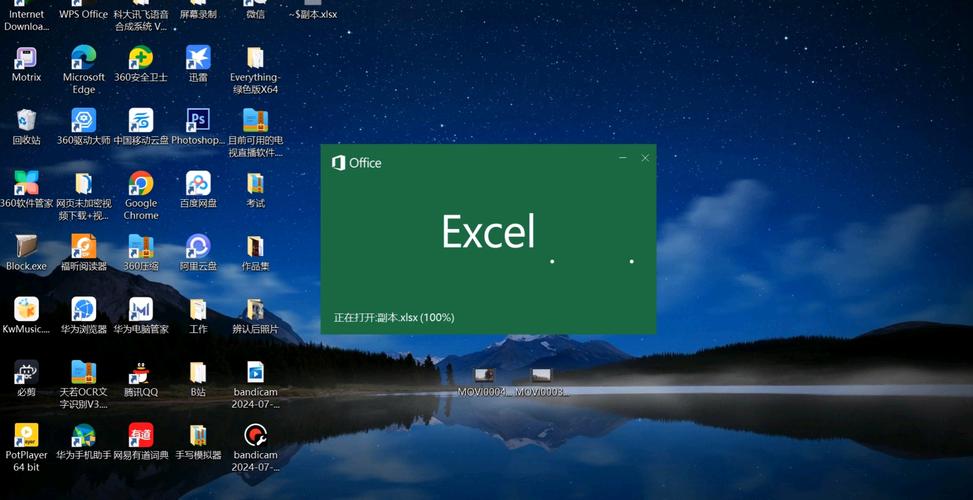Image resolution: width=973 pixels, height=500 pixels.
Task: Open the 考试 folder
Action: [x=255, y=190]
